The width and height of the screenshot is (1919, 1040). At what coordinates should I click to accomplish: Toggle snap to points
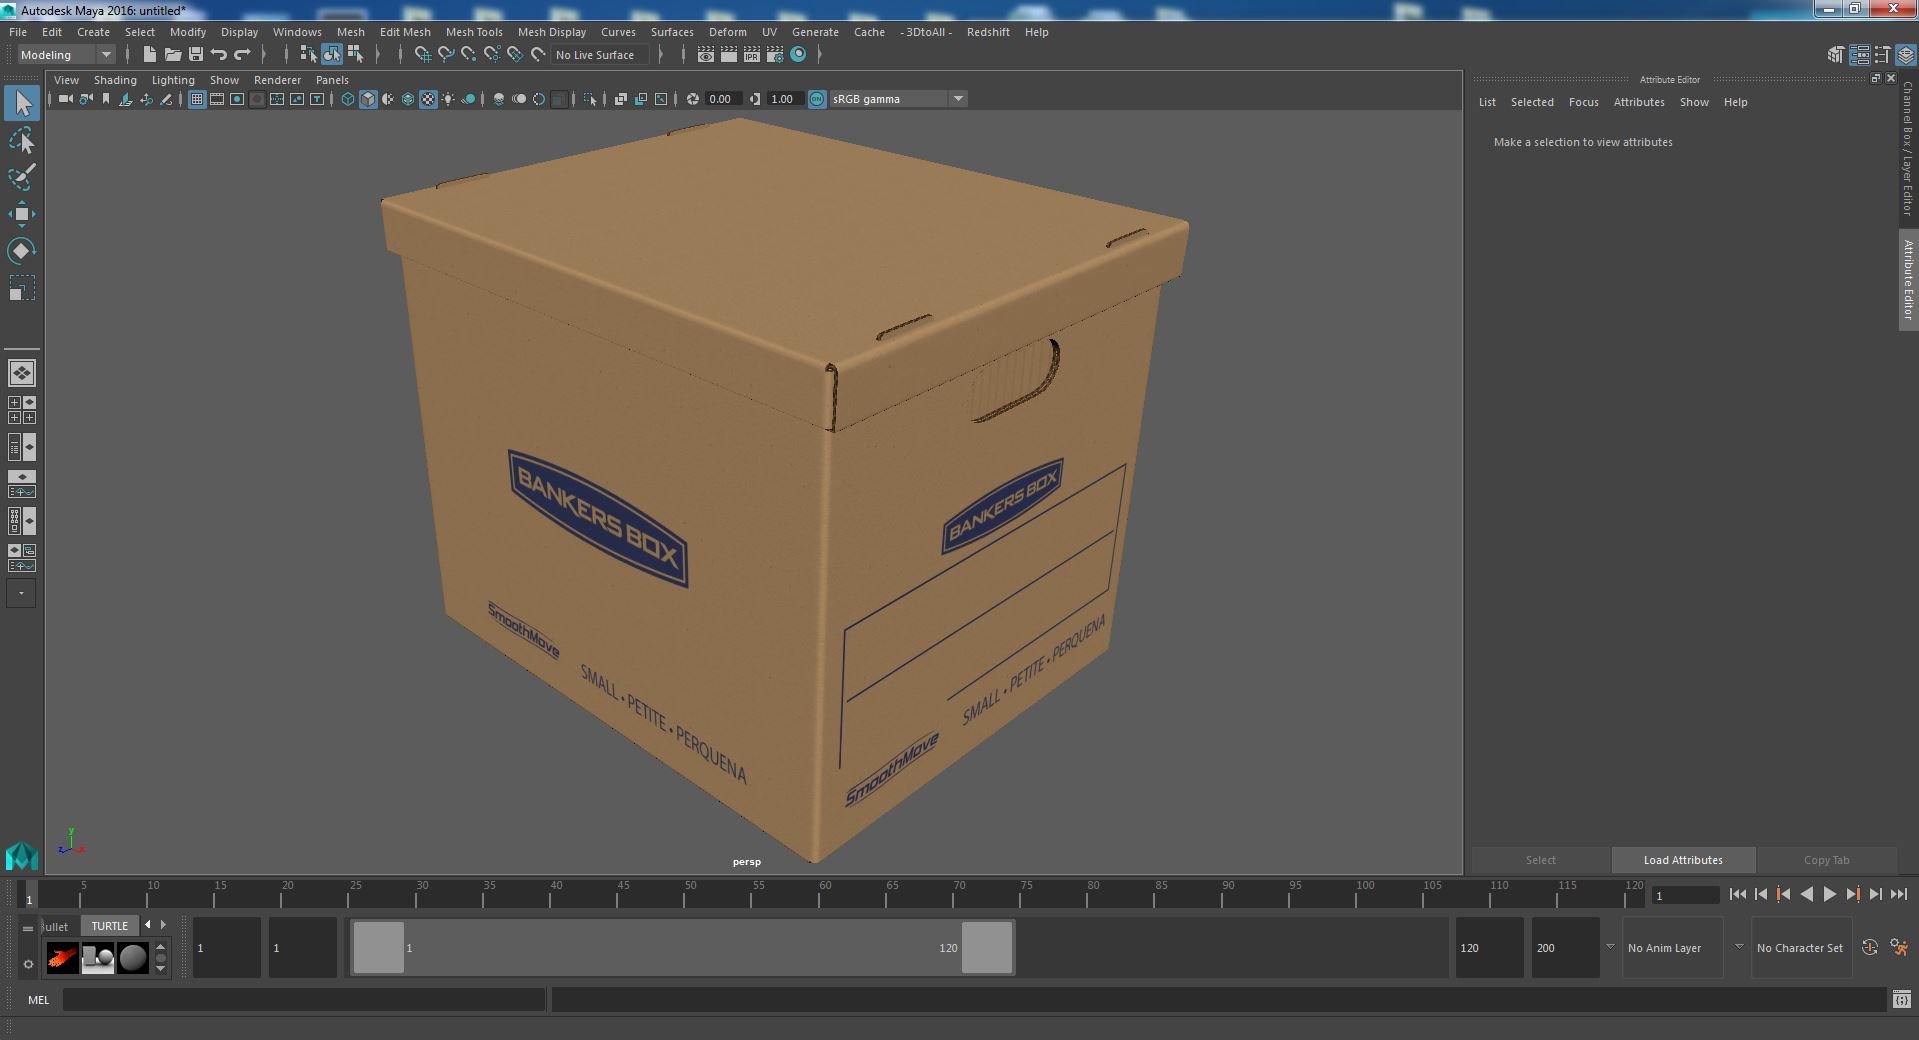[x=469, y=55]
